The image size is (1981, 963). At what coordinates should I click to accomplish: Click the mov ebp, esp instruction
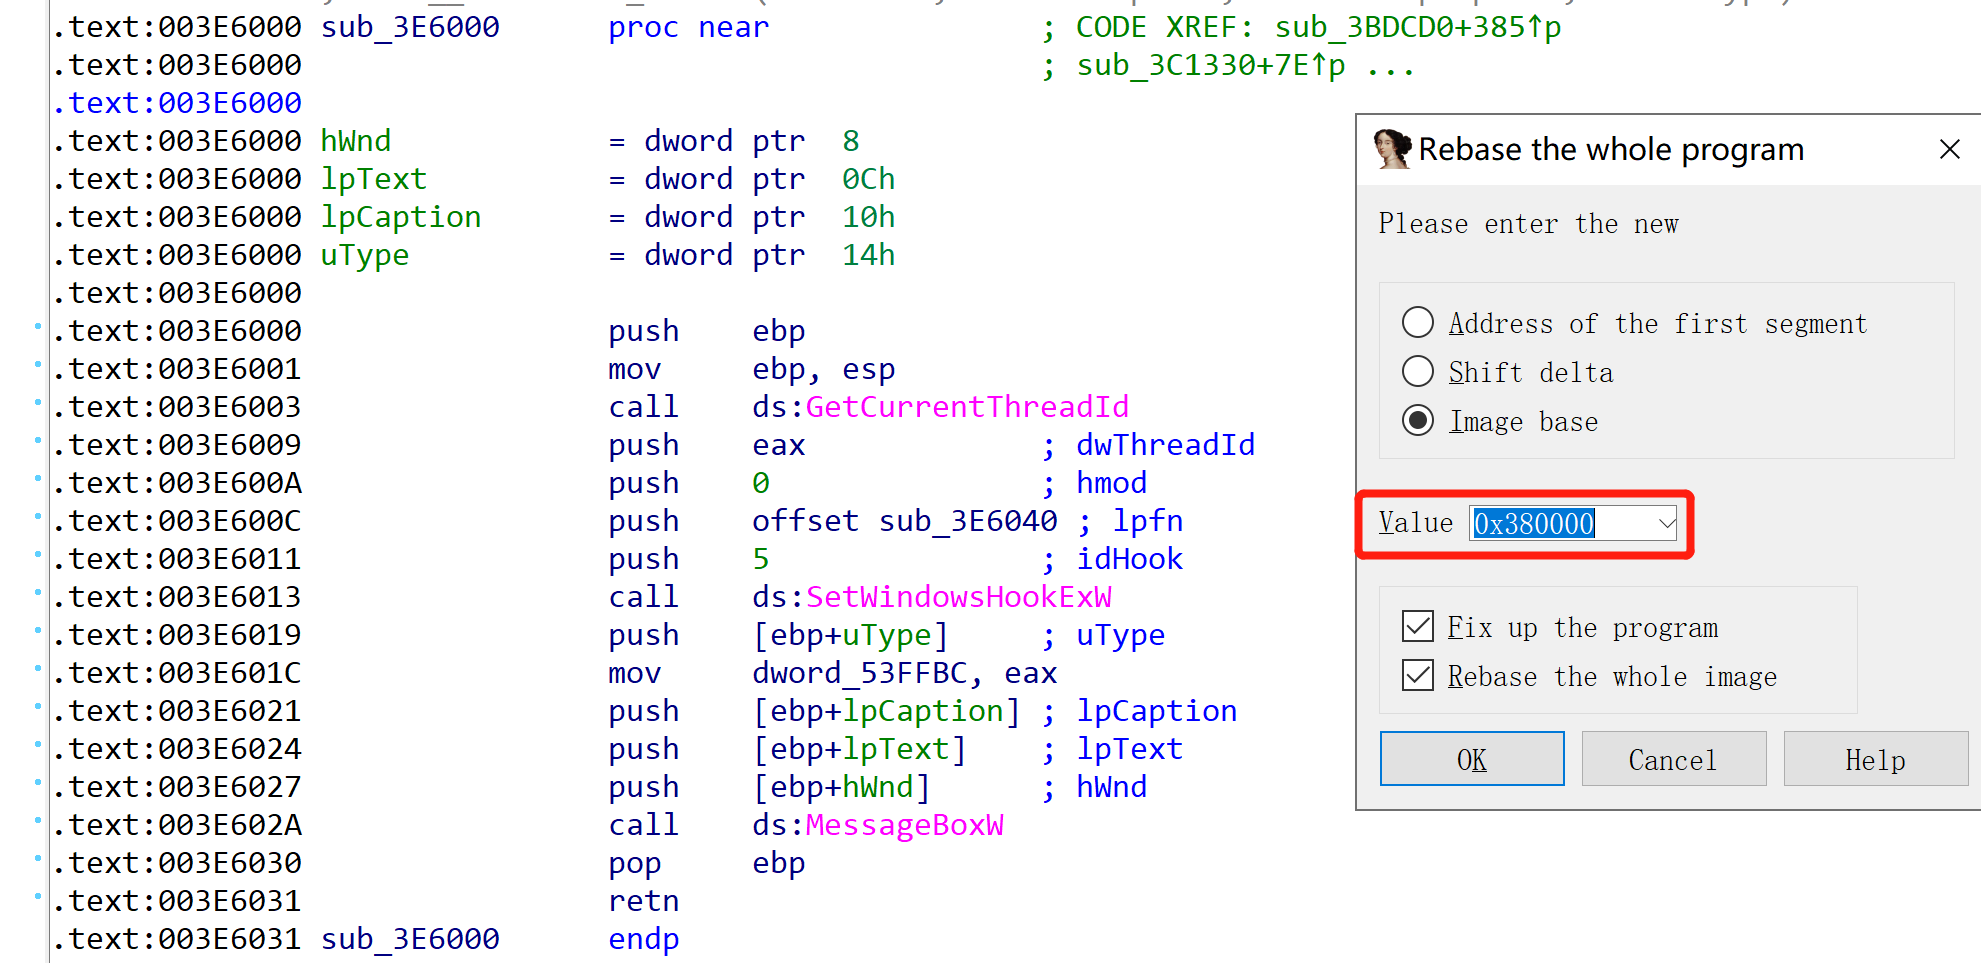click(x=752, y=369)
